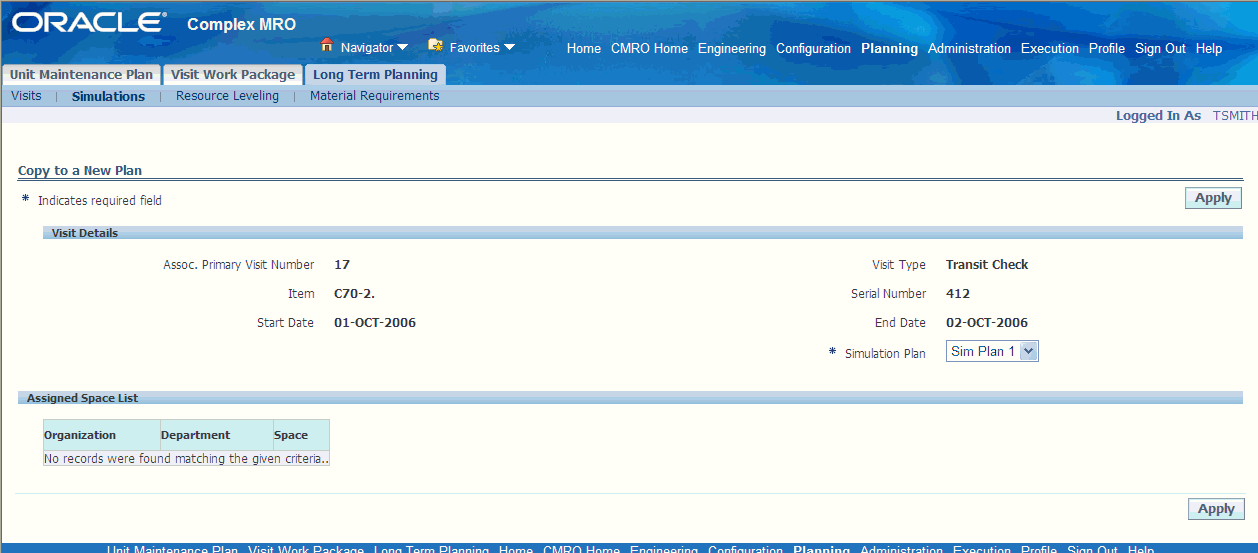
Task: Open the Simulation Plan dropdown
Action: click(992, 351)
